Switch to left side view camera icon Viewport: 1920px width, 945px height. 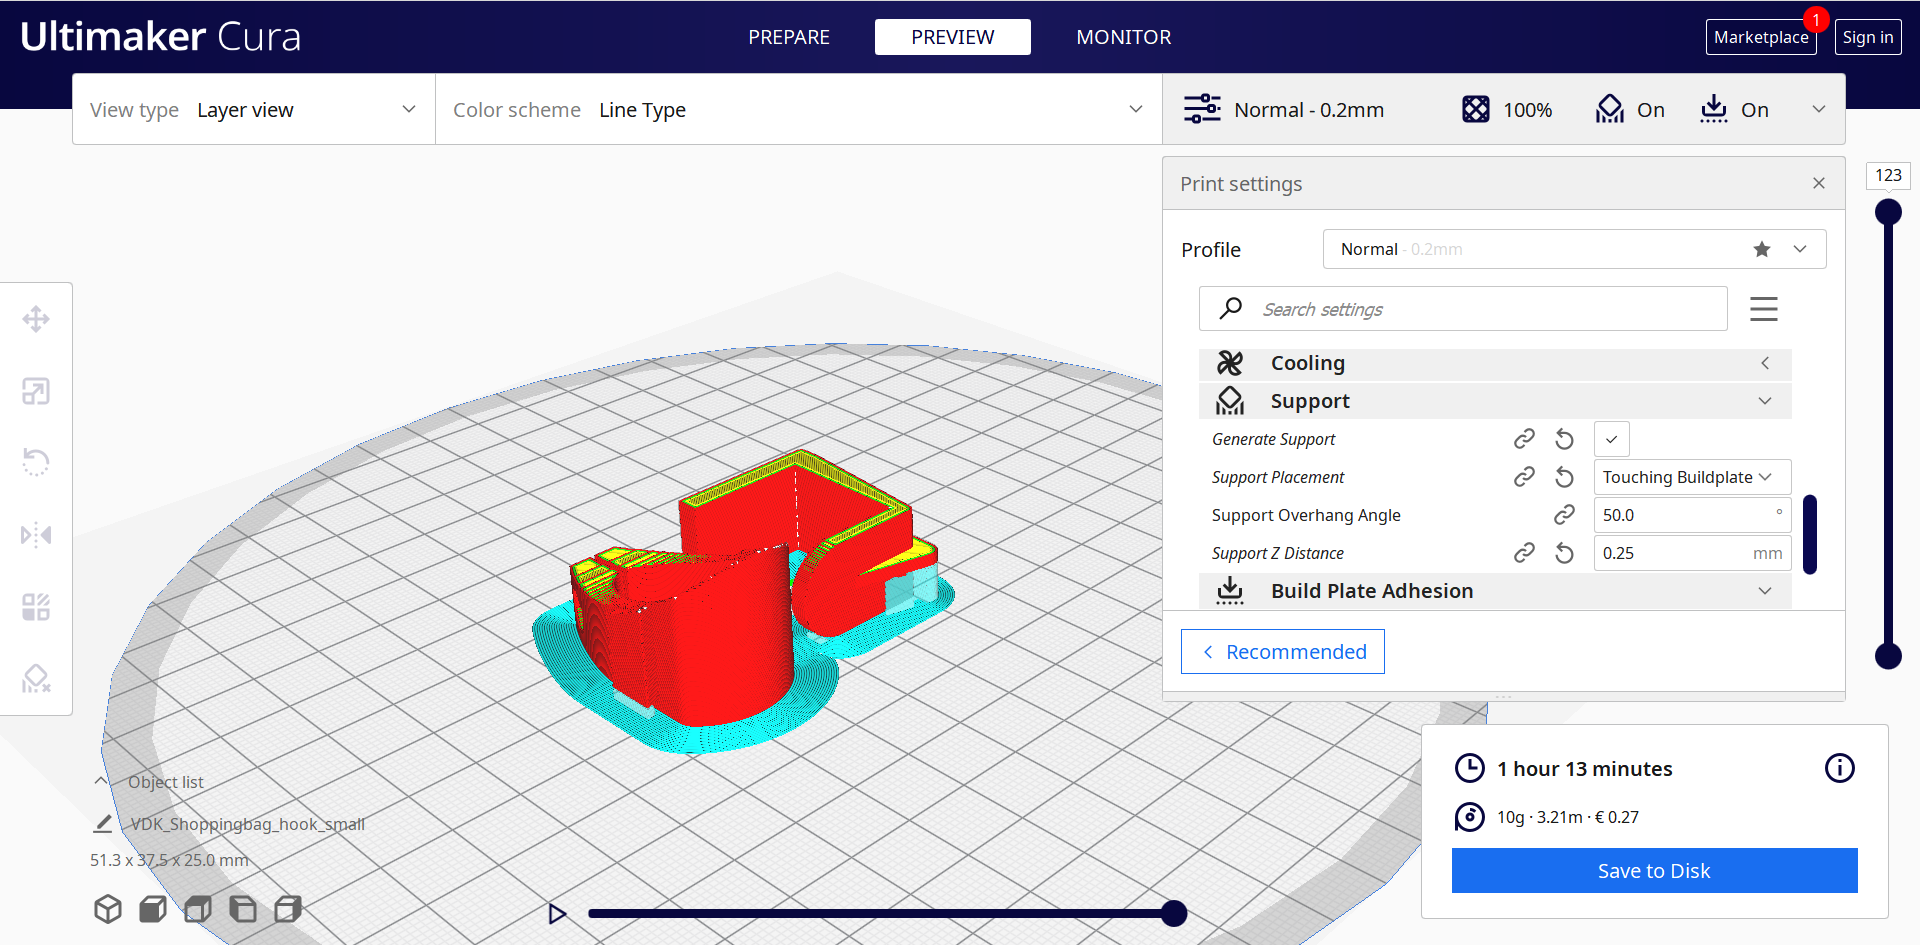[243, 909]
